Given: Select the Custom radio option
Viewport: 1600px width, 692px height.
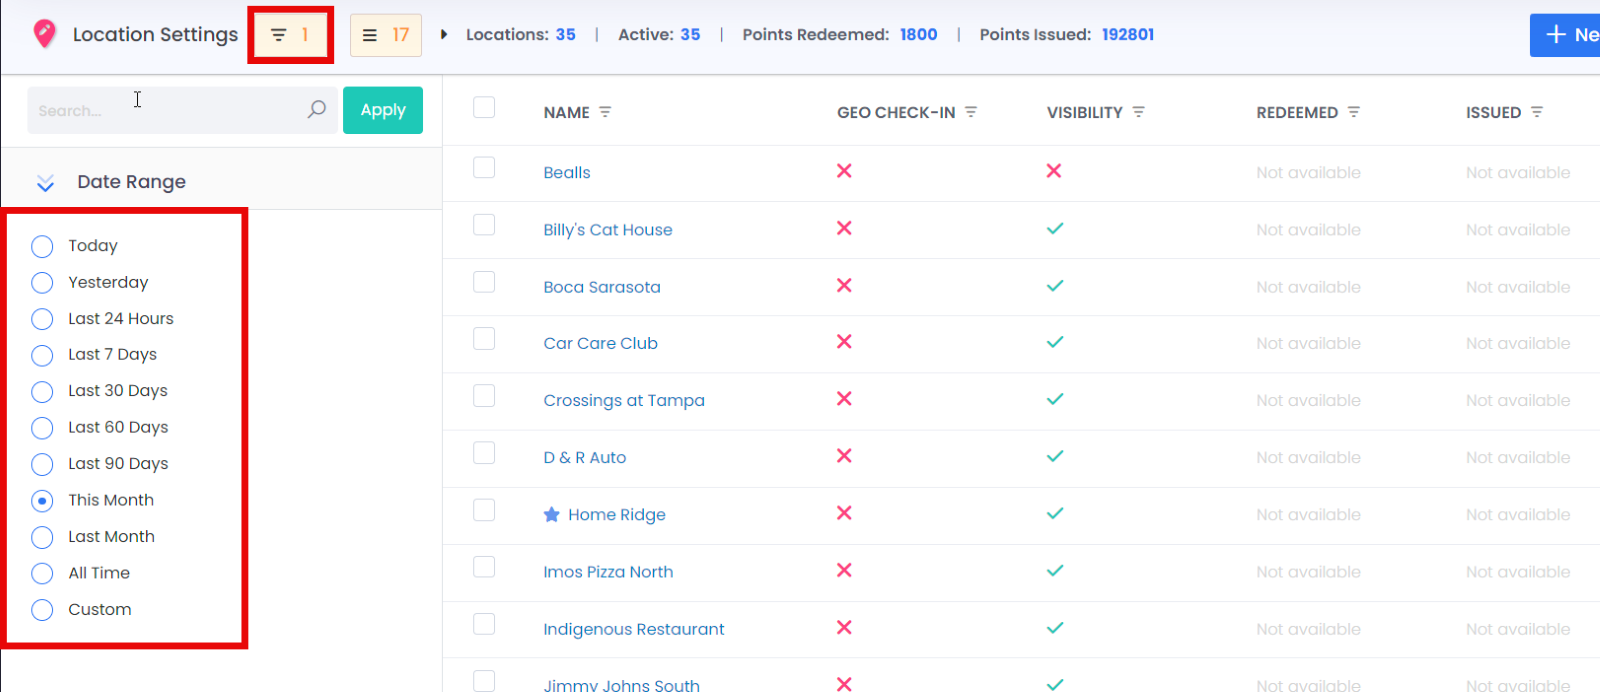Looking at the screenshot, I should click(x=42, y=610).
